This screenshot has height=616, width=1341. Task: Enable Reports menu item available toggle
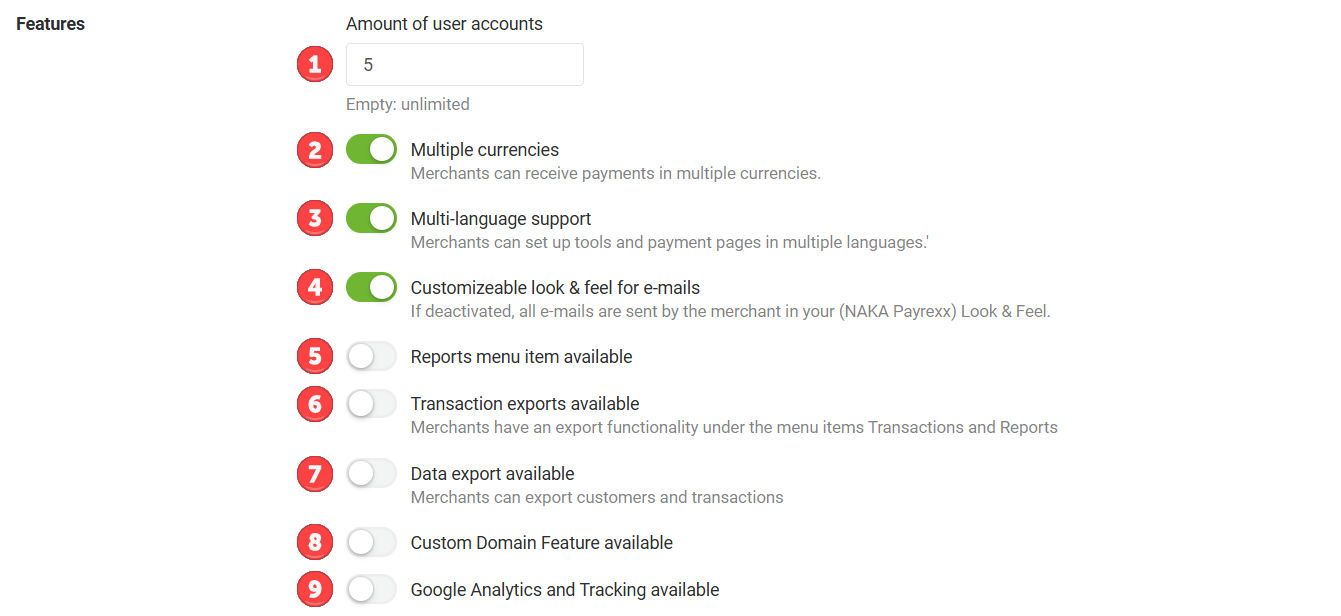(x=371, y=357)
